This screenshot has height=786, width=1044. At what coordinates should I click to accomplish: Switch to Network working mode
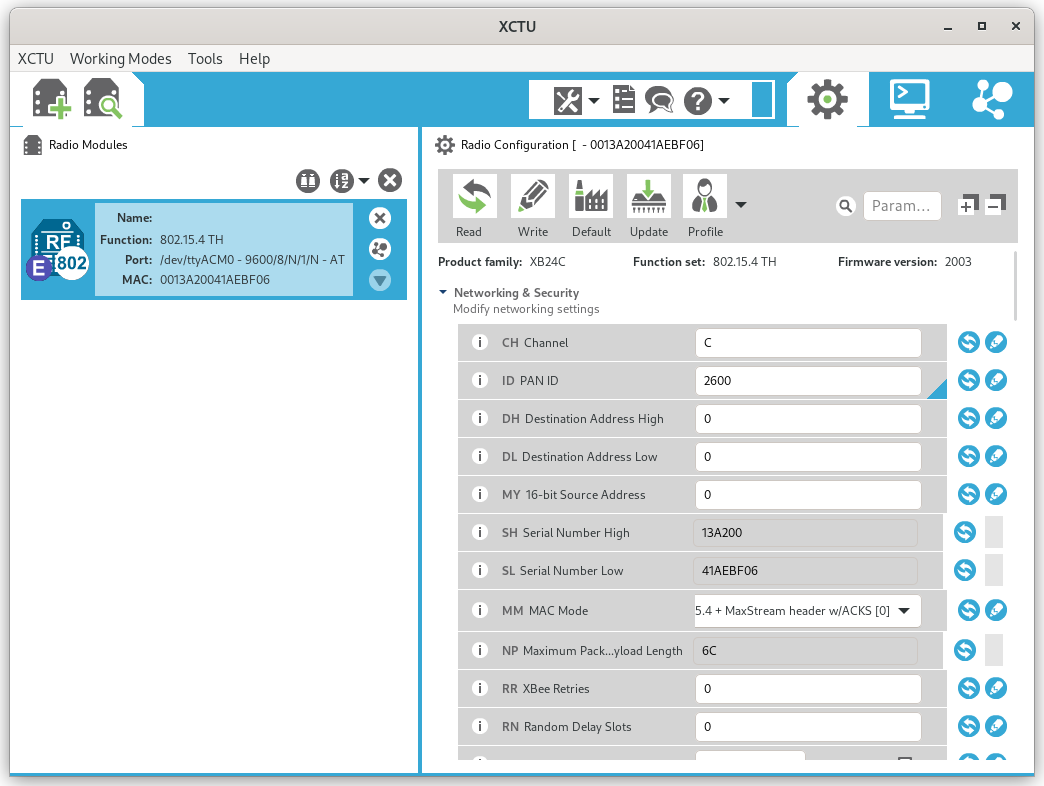[991, 99]
